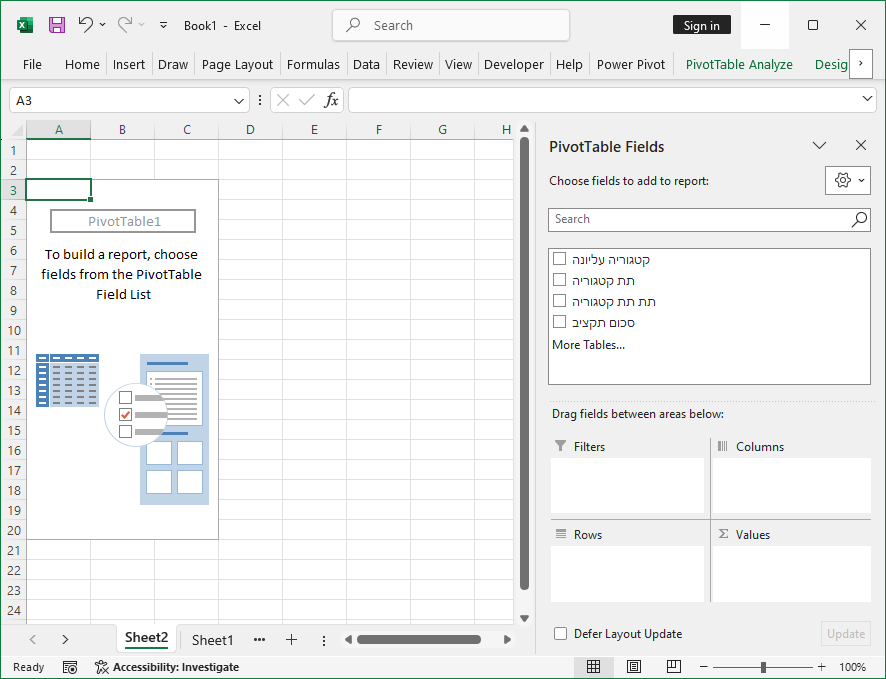Viewport: 886px width, 679px height.
Task: Close the PivotTable Fields pane
Action: tap(860, 146)
